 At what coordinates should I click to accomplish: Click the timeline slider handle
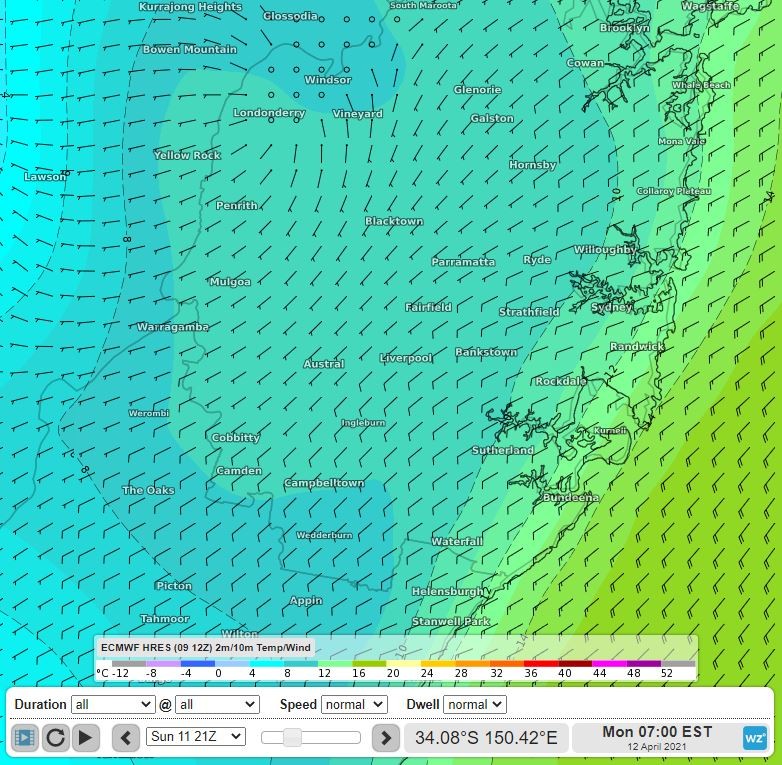[x=292, y=738]
